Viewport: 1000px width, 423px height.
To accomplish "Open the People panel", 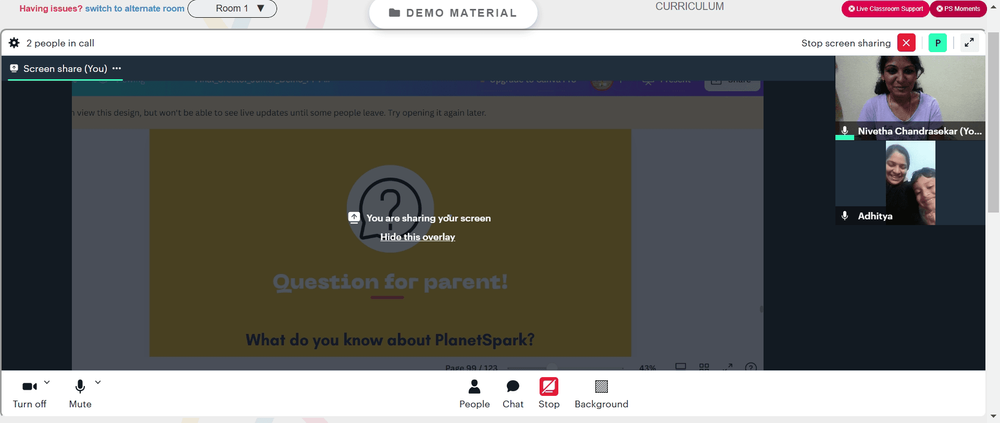I will (474, 394).
